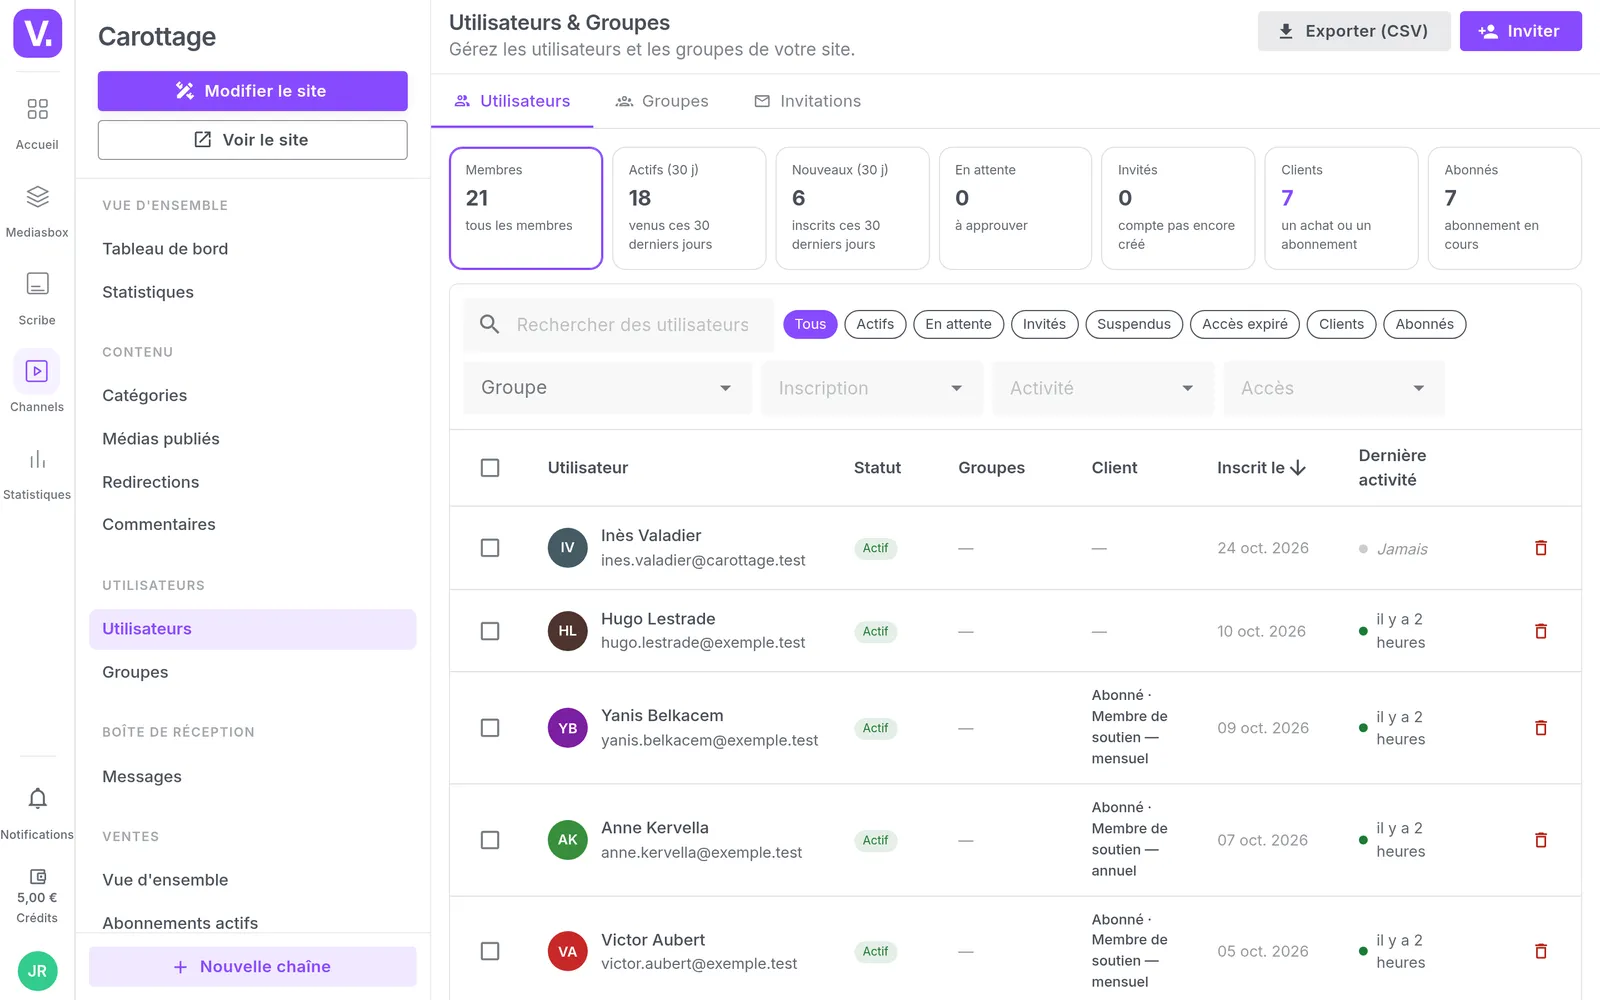Select the Utilisateurs tab

[x=512, y=101]
